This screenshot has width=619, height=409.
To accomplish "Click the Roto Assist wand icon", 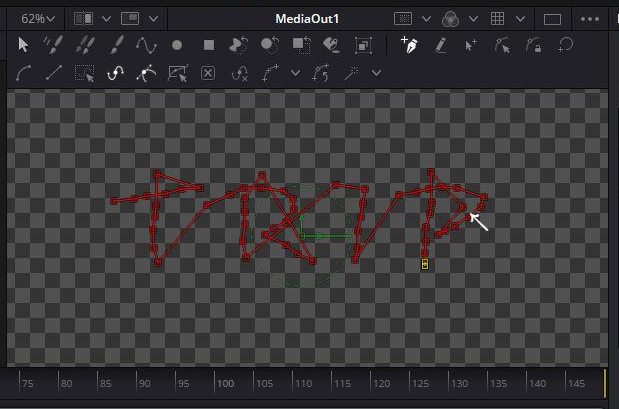I will [x=351, y=73].
